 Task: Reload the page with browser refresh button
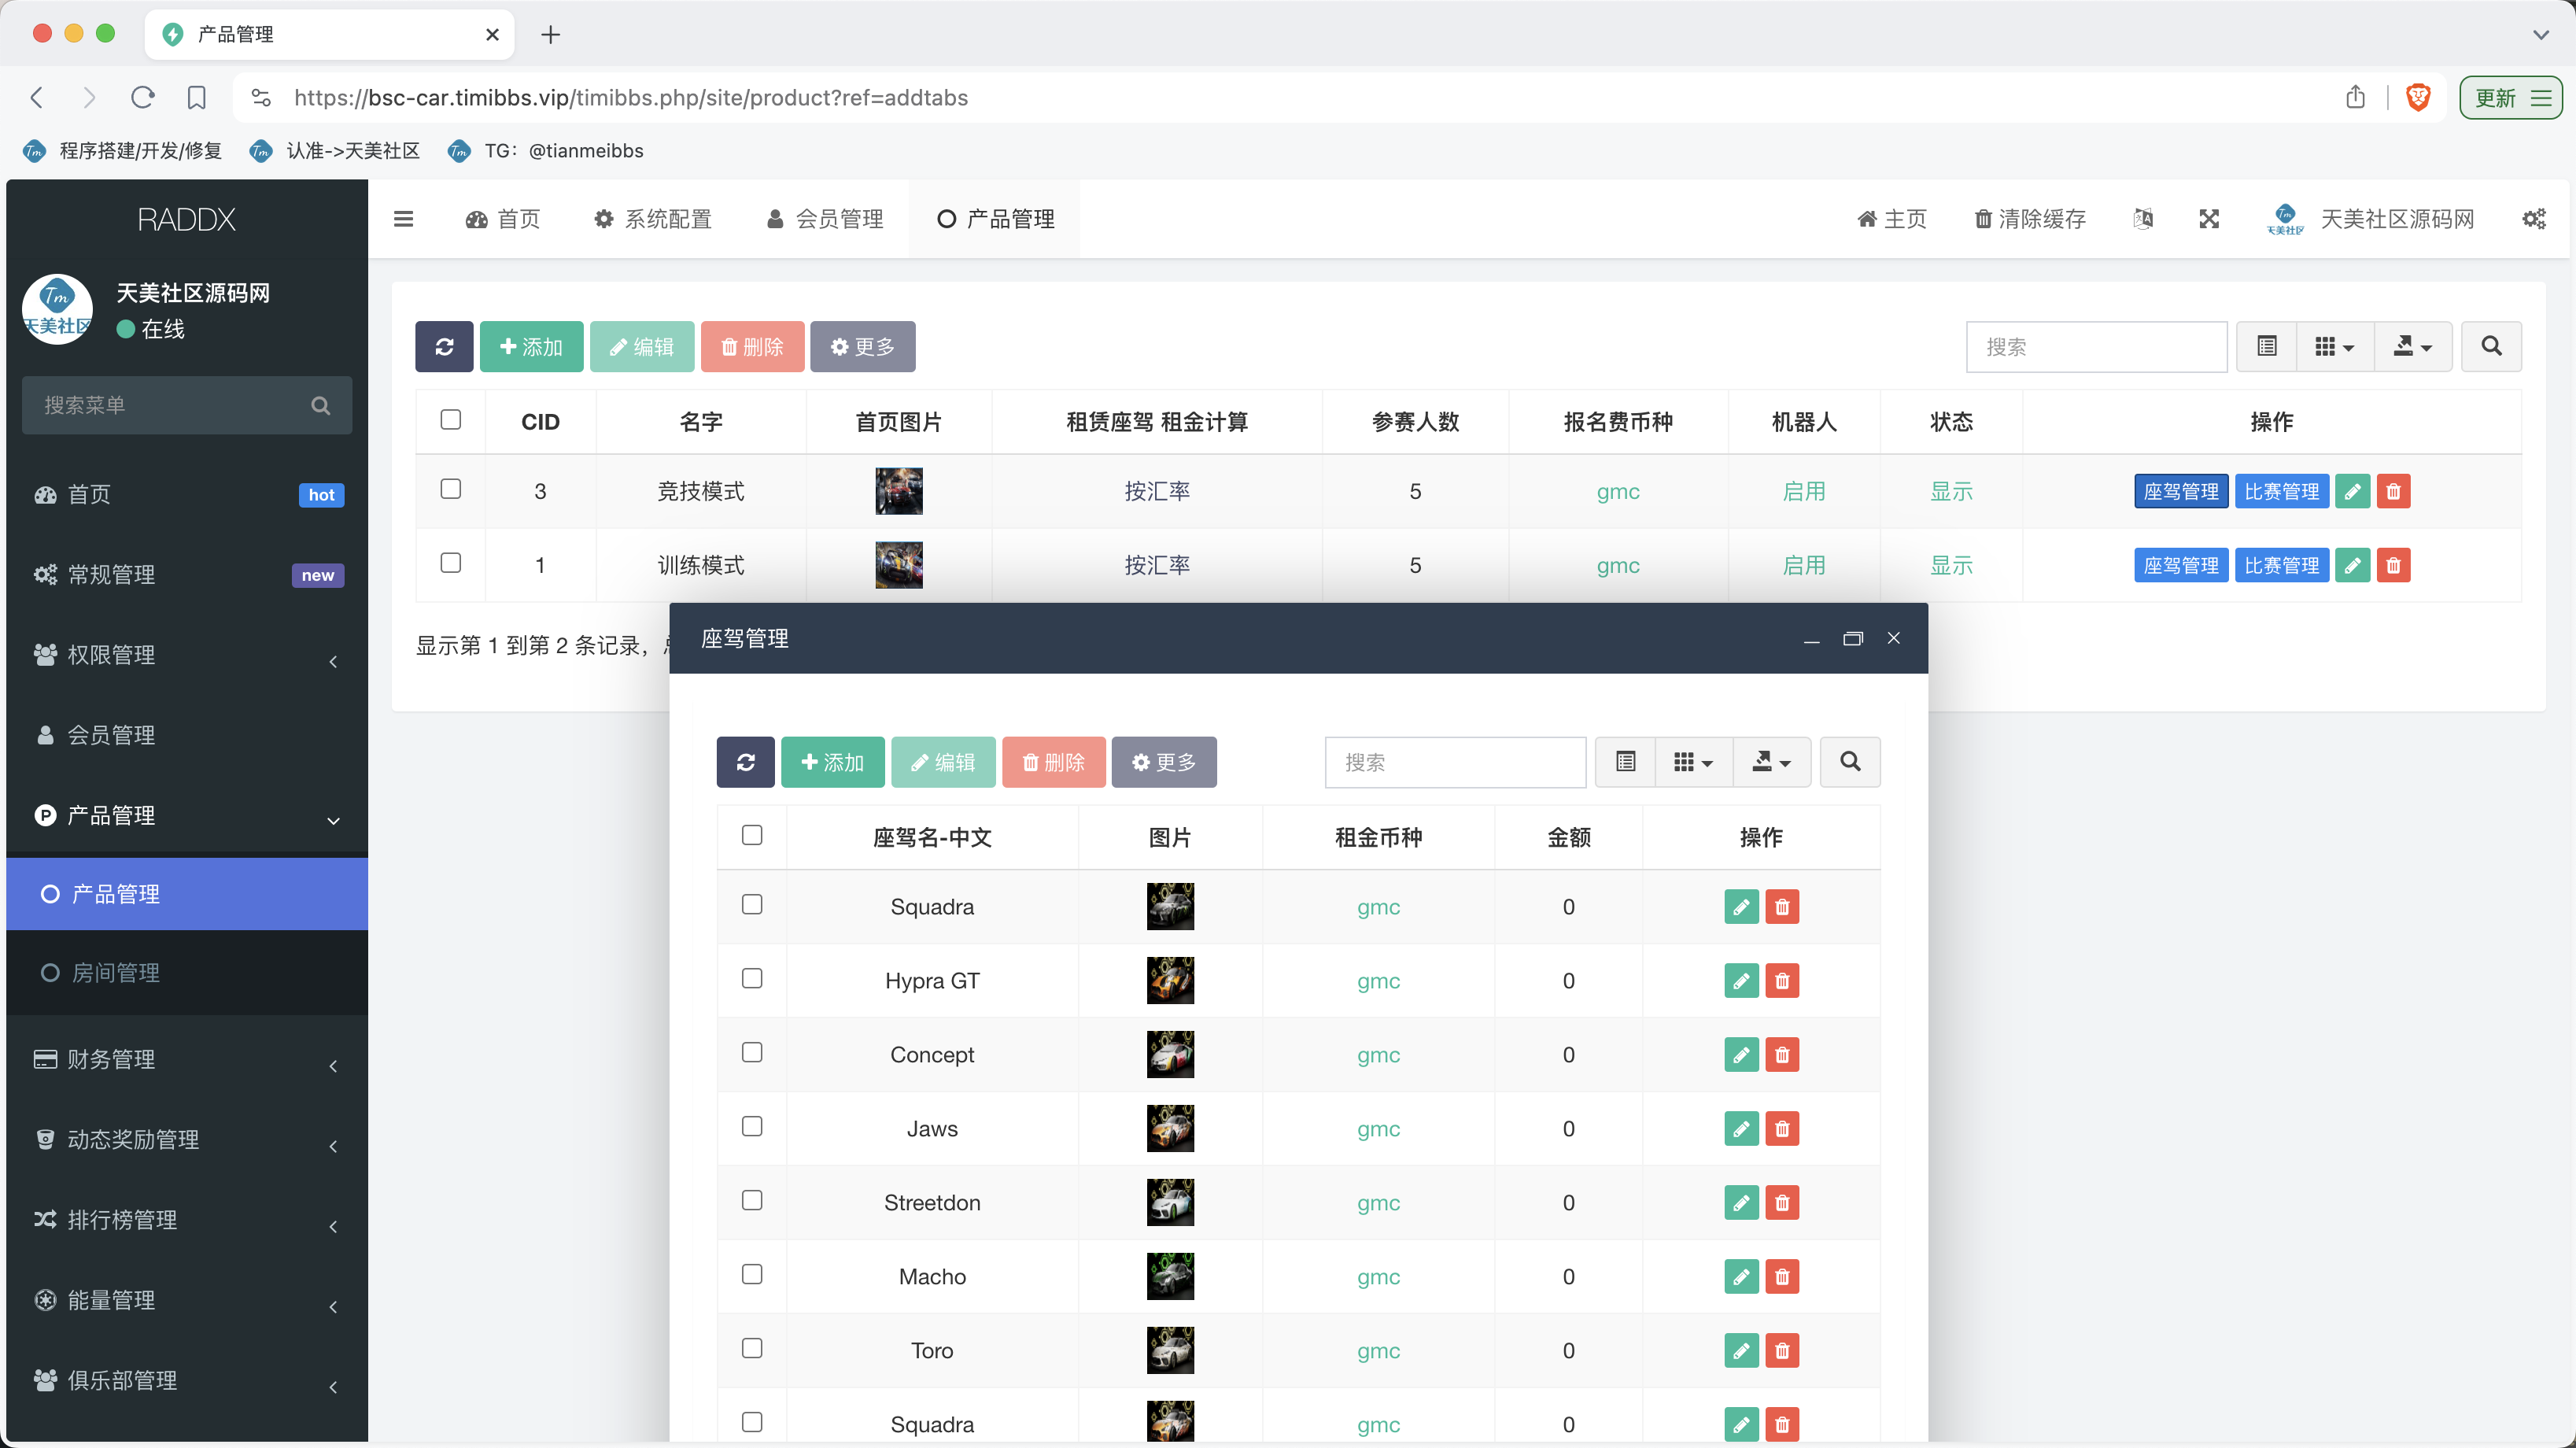tap(143, 97)
